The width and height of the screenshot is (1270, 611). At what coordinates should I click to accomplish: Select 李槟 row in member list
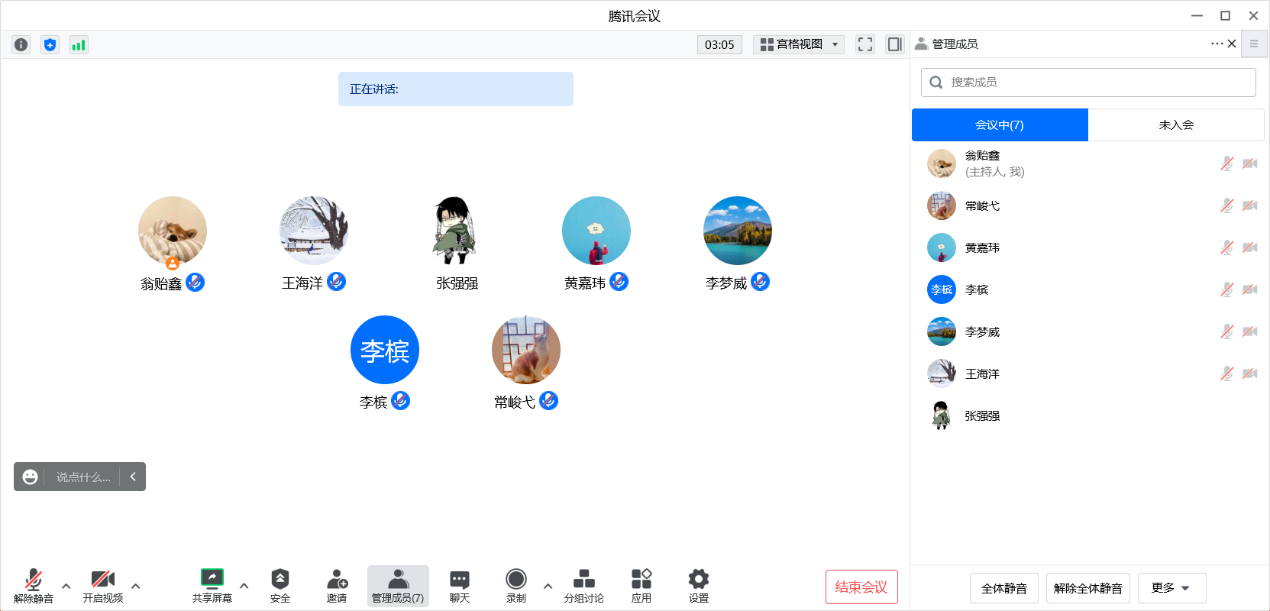[1088, 290]
